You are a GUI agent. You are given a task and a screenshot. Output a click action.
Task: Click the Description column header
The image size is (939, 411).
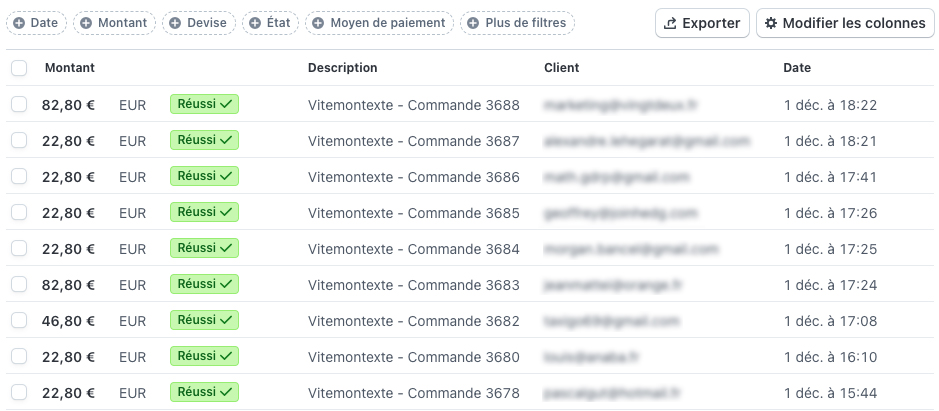pyautogui.click(x=343, y=68)
